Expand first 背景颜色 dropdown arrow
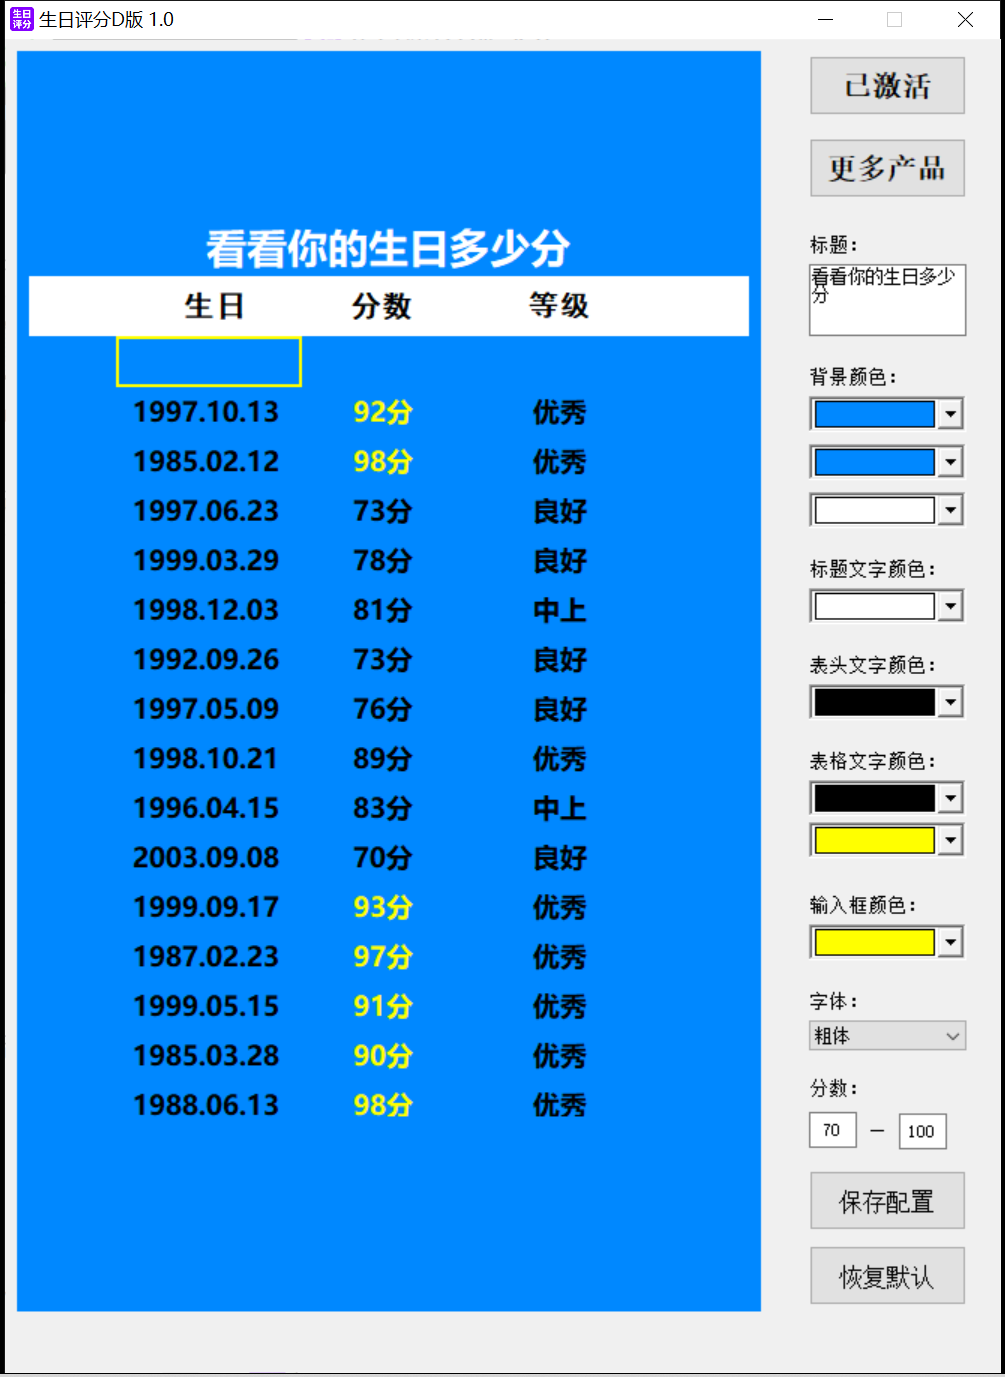 (x=950, y=414)
